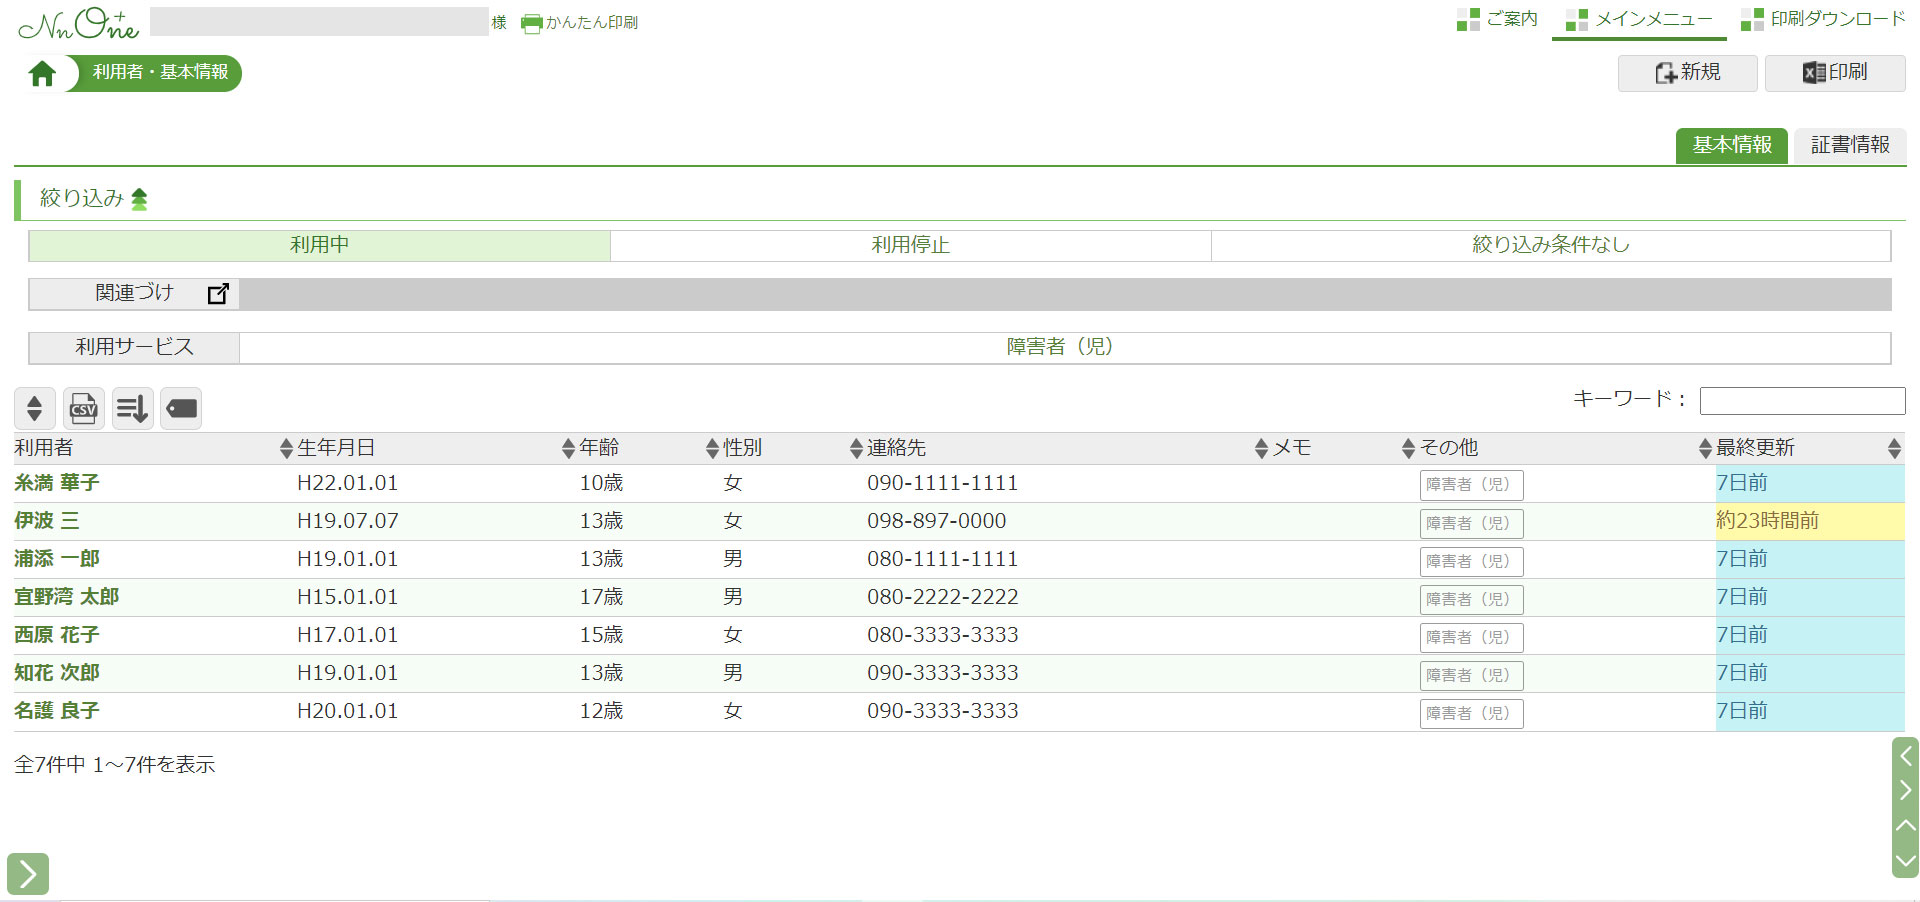Export the list with the CSV icon
1920x902 pixels.
pyautogui.click(x=83, y=408)
